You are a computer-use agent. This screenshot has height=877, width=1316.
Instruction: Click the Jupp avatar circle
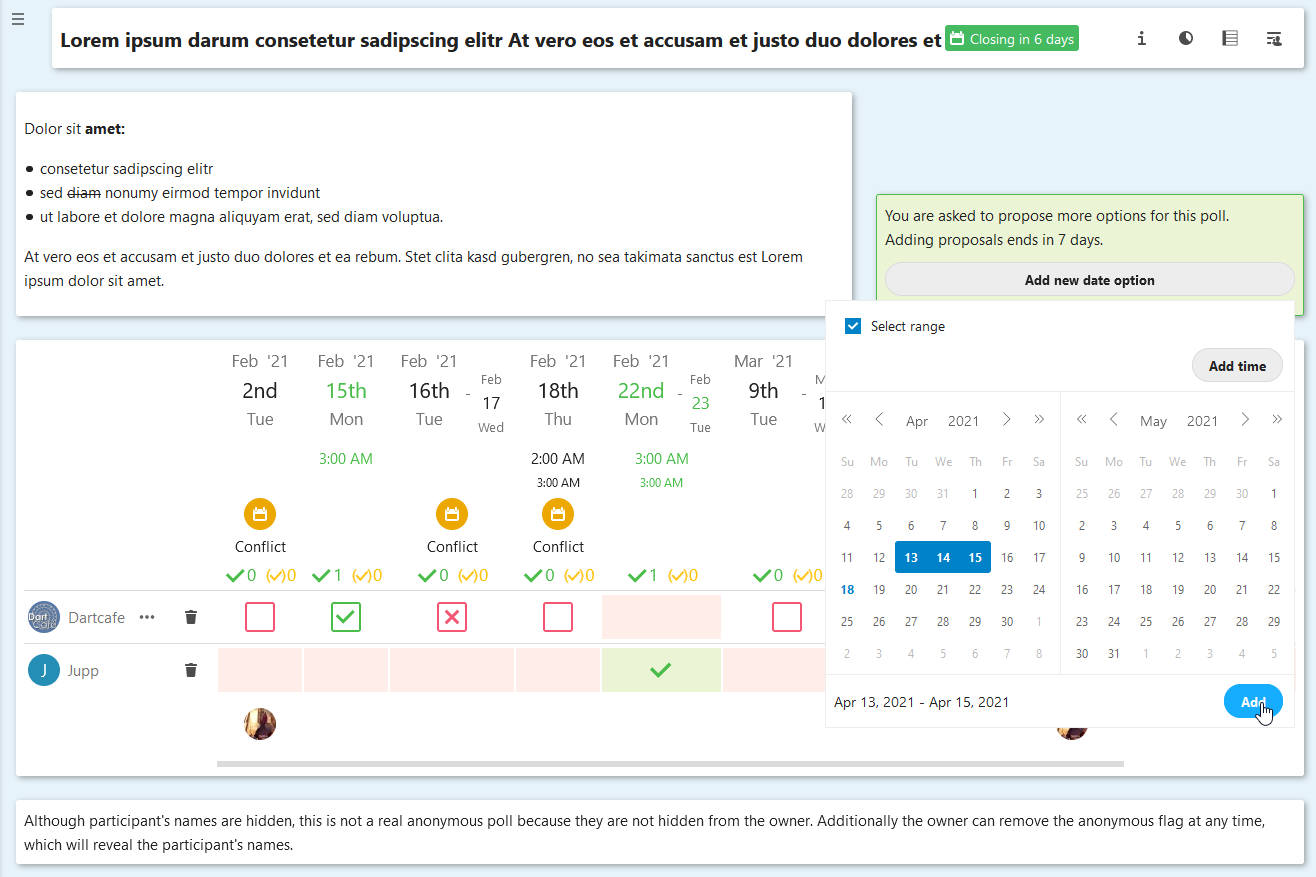coord(44,670)
